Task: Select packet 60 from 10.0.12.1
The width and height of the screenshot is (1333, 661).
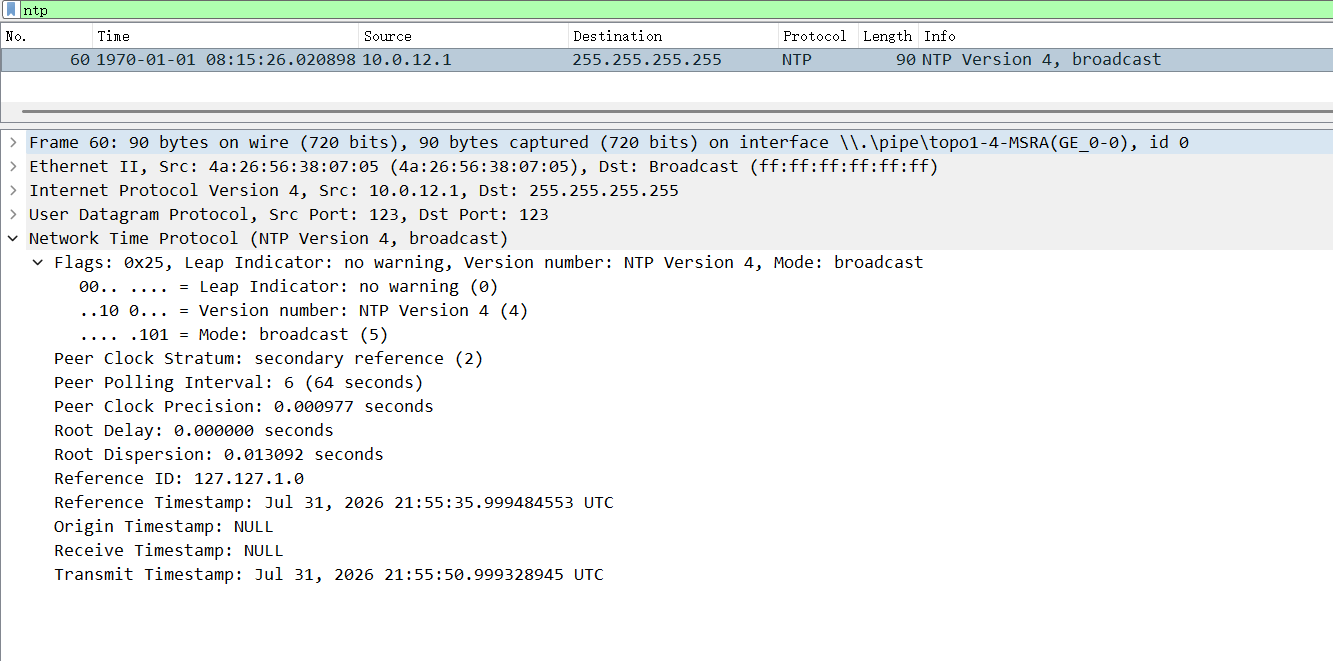Action: pos(666,60)
